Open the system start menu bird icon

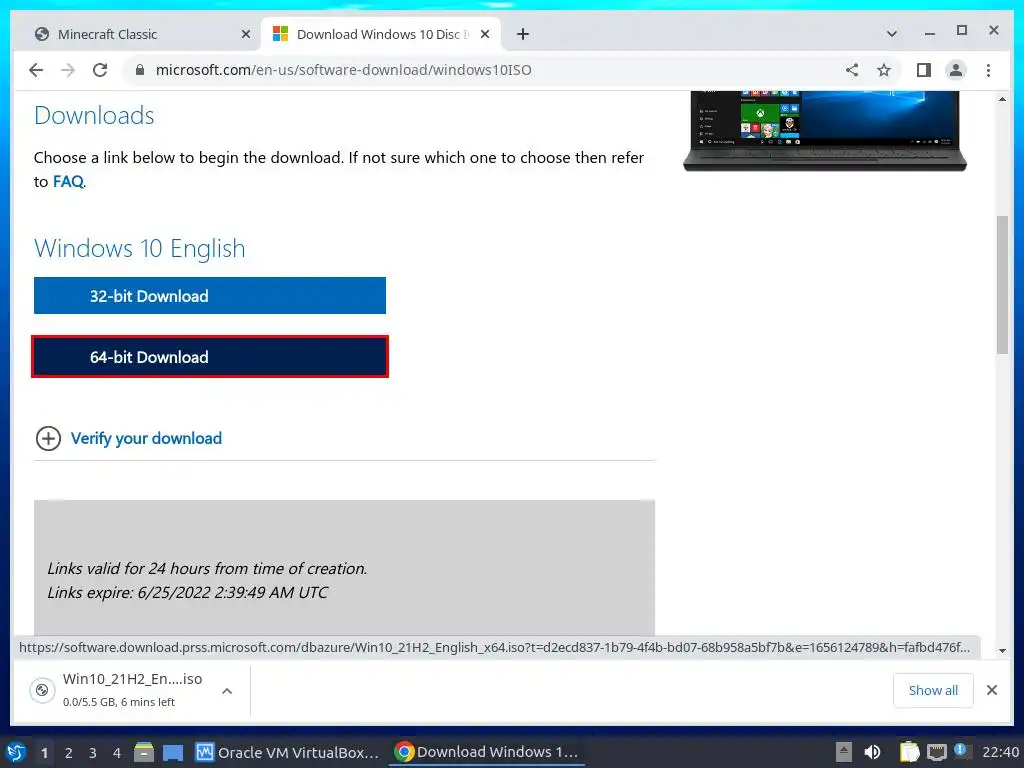click(16, 752)
